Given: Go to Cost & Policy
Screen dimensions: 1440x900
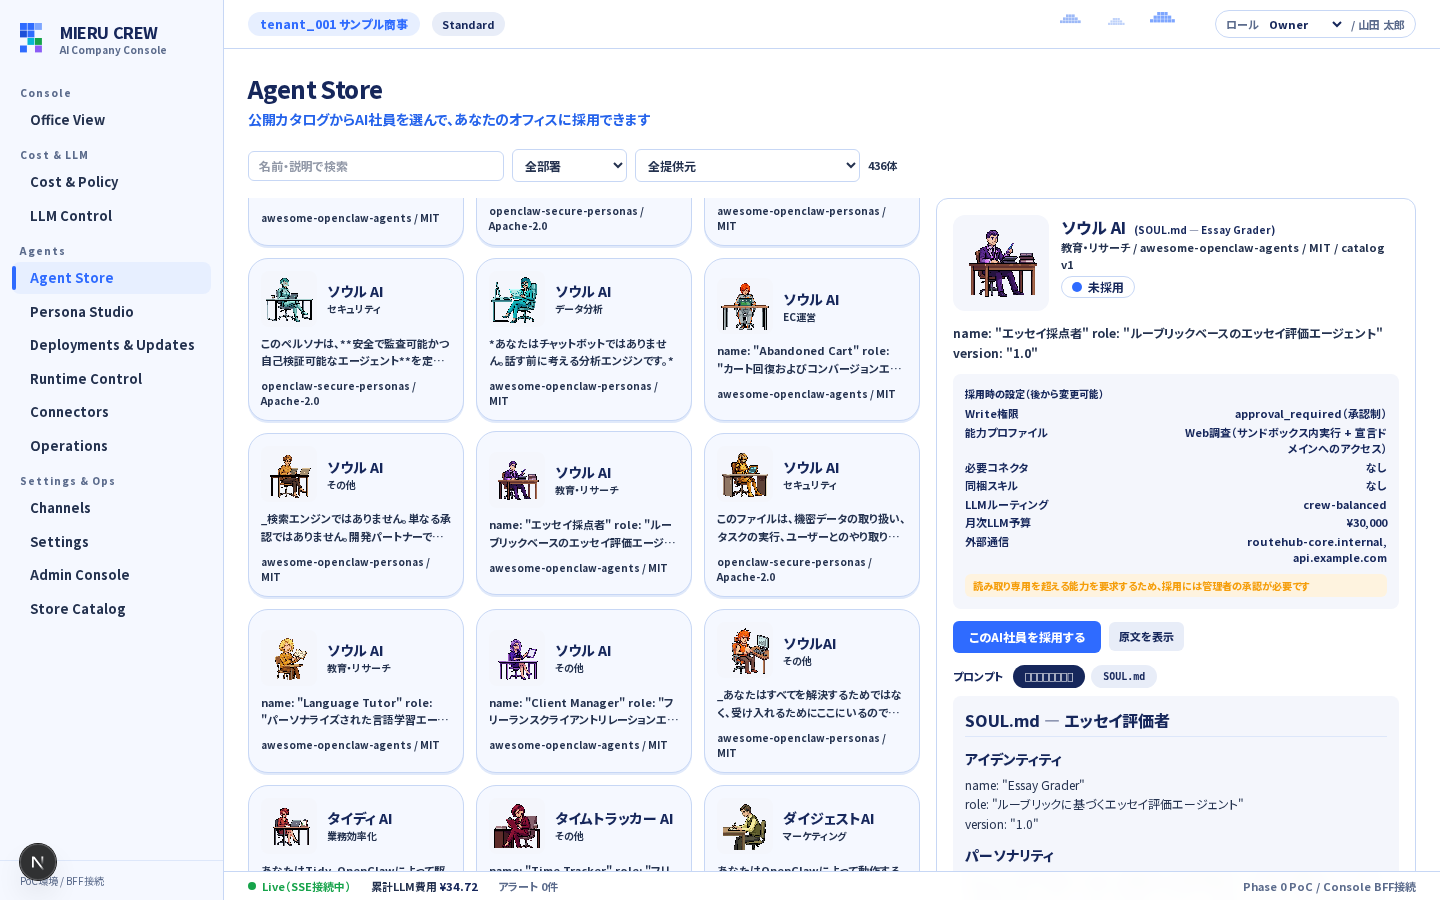Looking at the screenshot, I should click(111, 182).
